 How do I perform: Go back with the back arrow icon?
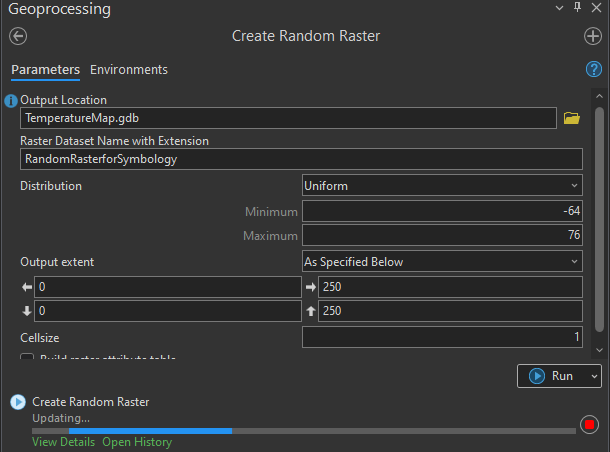pos(18,37)
